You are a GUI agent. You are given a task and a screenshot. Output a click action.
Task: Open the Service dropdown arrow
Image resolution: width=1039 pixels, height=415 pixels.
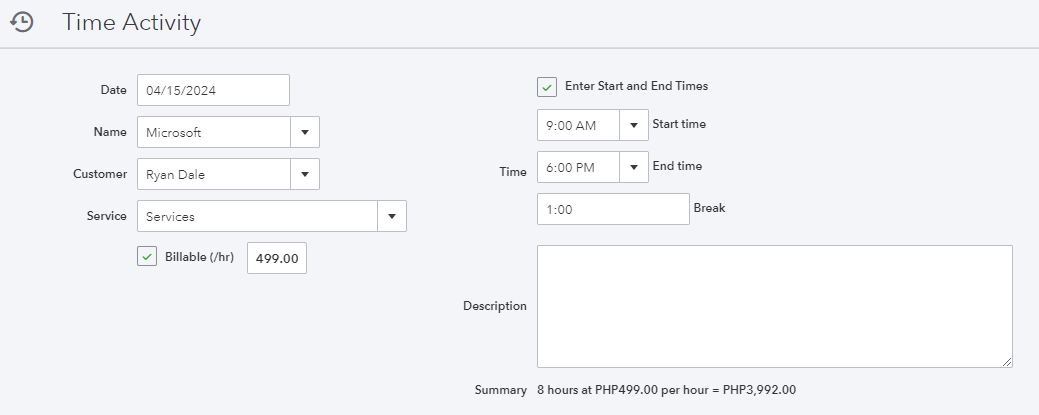392,216
